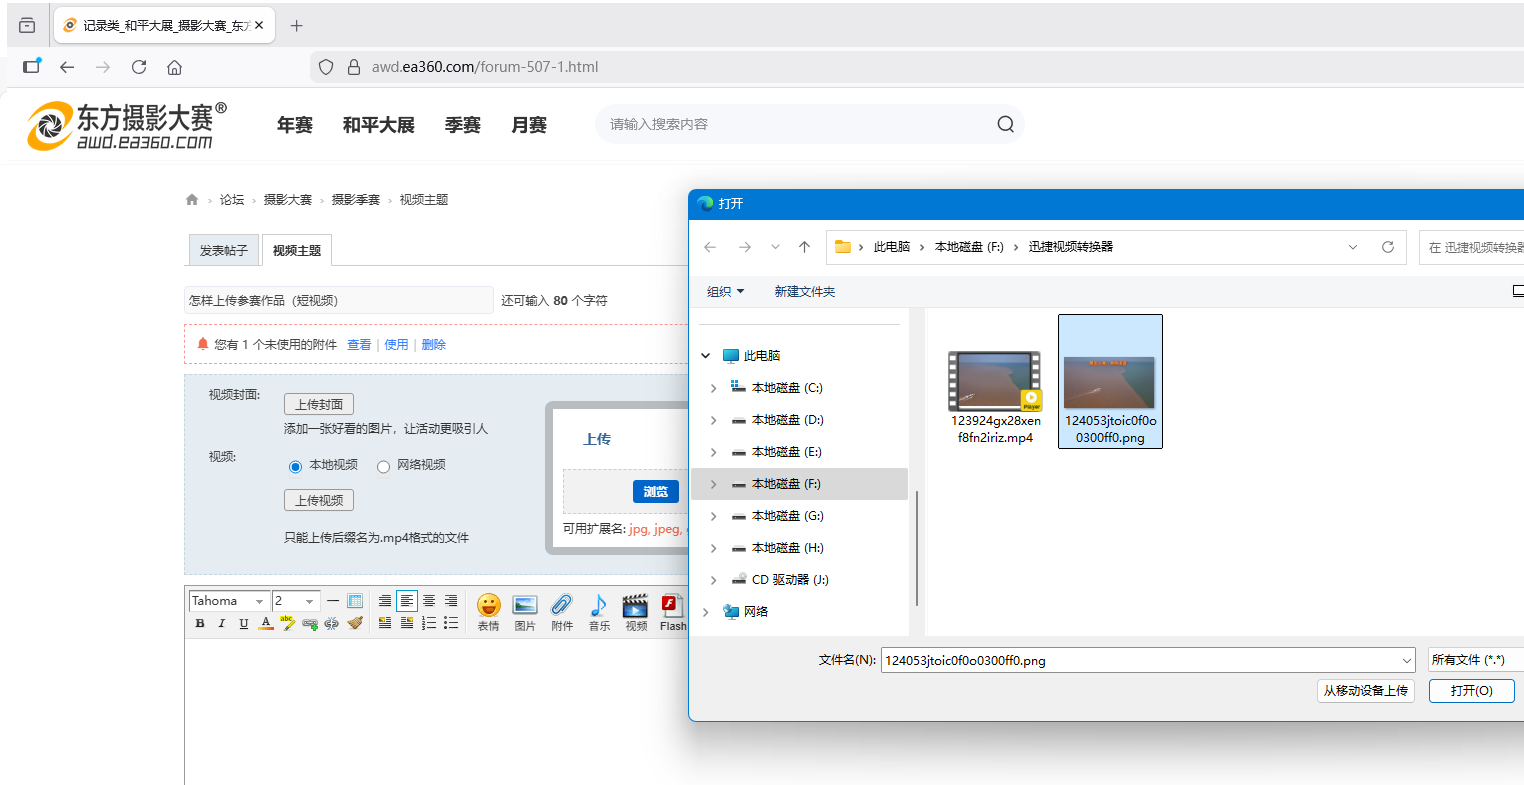
Task: Click the insert table icon in editor
Action: coord(355,601)
